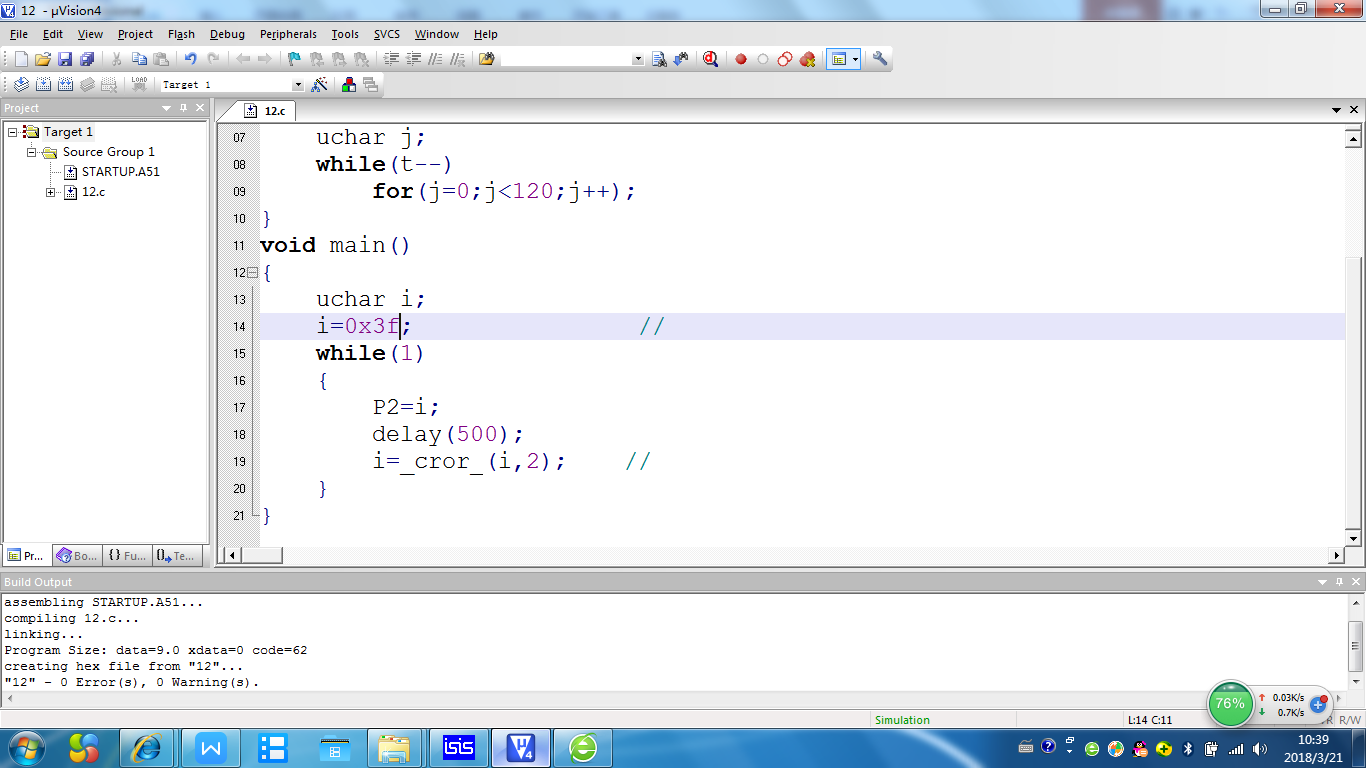Create a new file with the New icon
The image size is (1366, 768).
click(x=21, y=59)
